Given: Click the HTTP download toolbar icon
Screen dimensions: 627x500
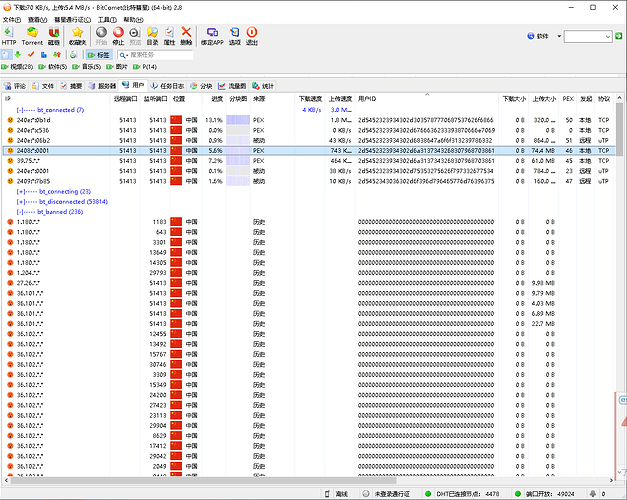Looking at the screenshot, I should 9,32.
